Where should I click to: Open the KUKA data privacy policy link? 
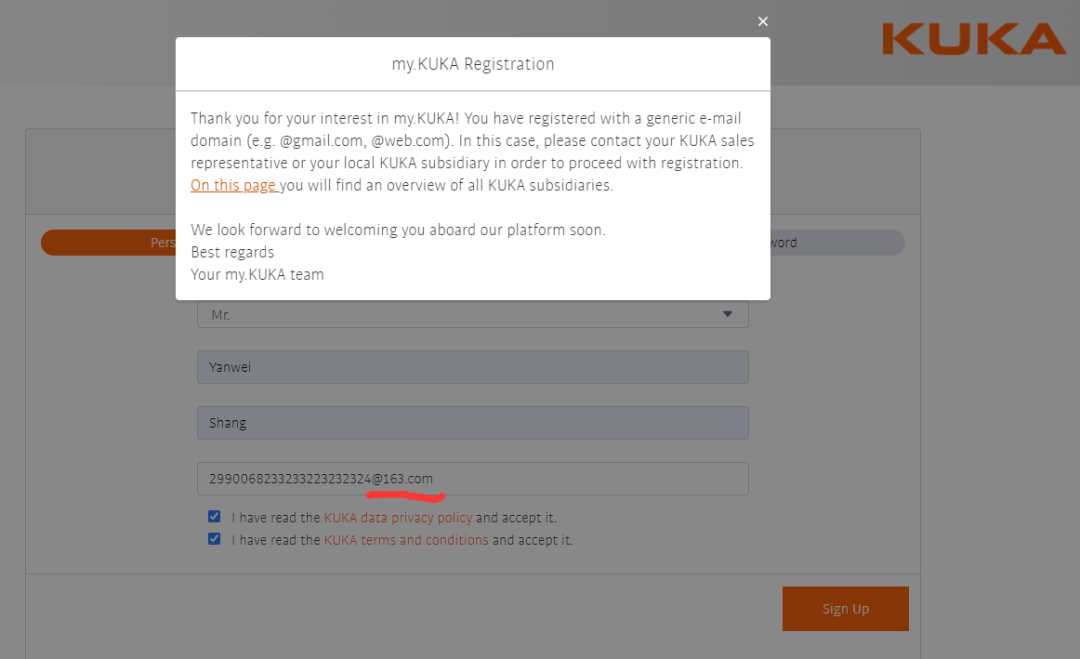[398, 518]
